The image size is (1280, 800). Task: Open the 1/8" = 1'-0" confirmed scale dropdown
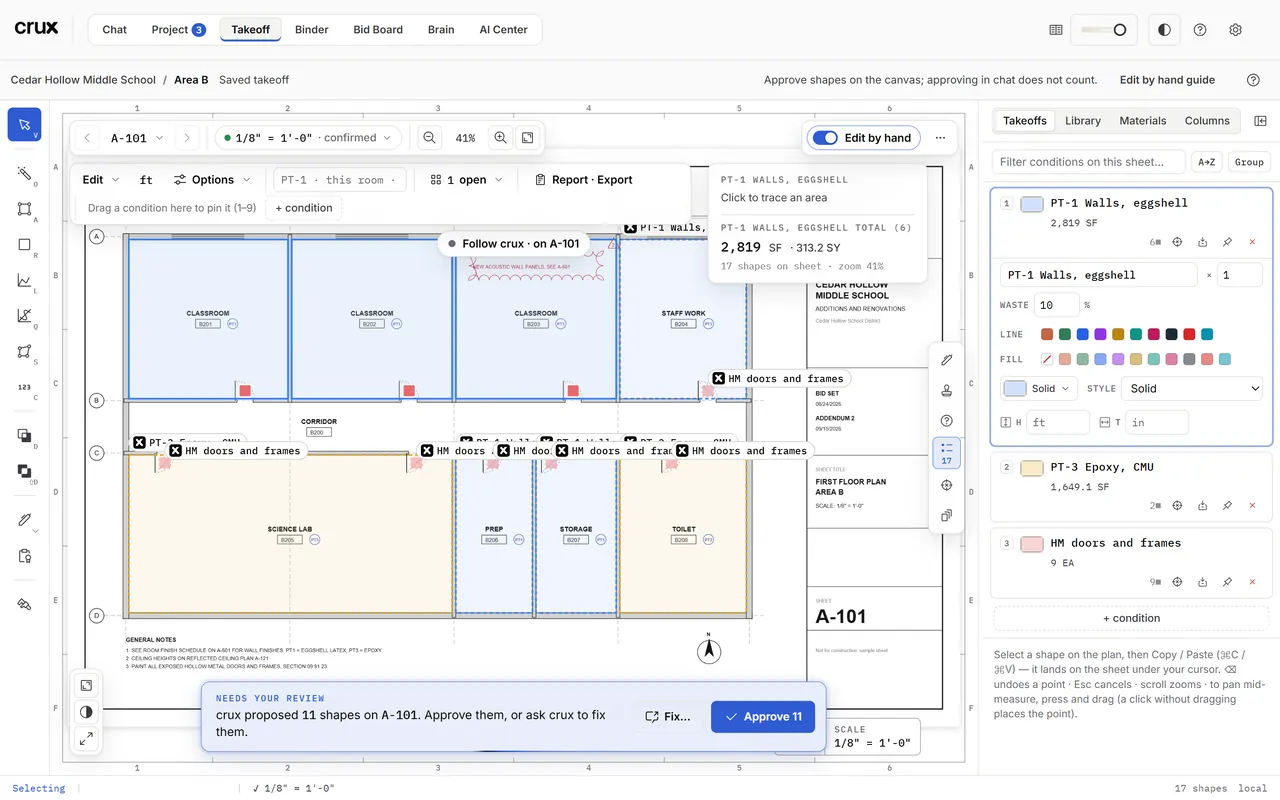point(308,138)
